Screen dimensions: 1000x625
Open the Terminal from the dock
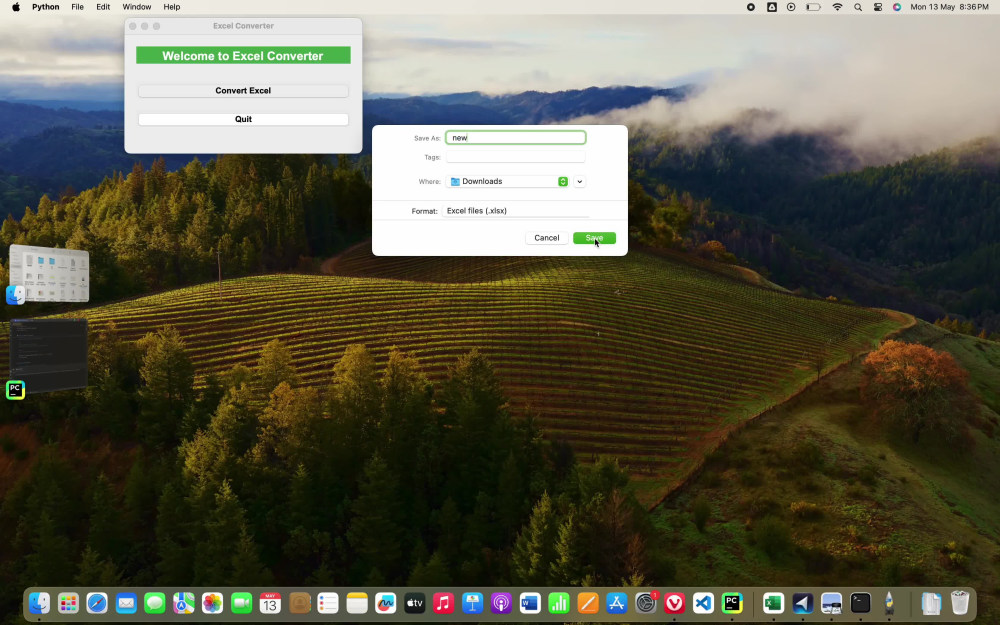(860, 603)
